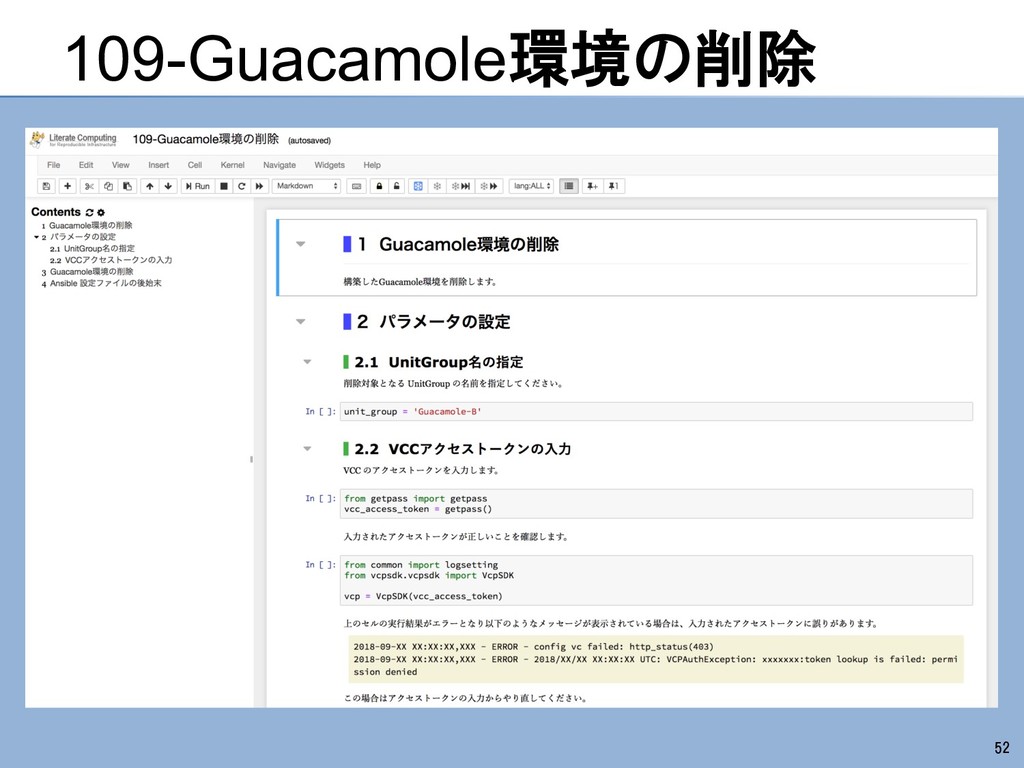Lock the selected cell with the closed padlock icon
The height and width of the screenshot is (768, 1024).
pos(379,186)
